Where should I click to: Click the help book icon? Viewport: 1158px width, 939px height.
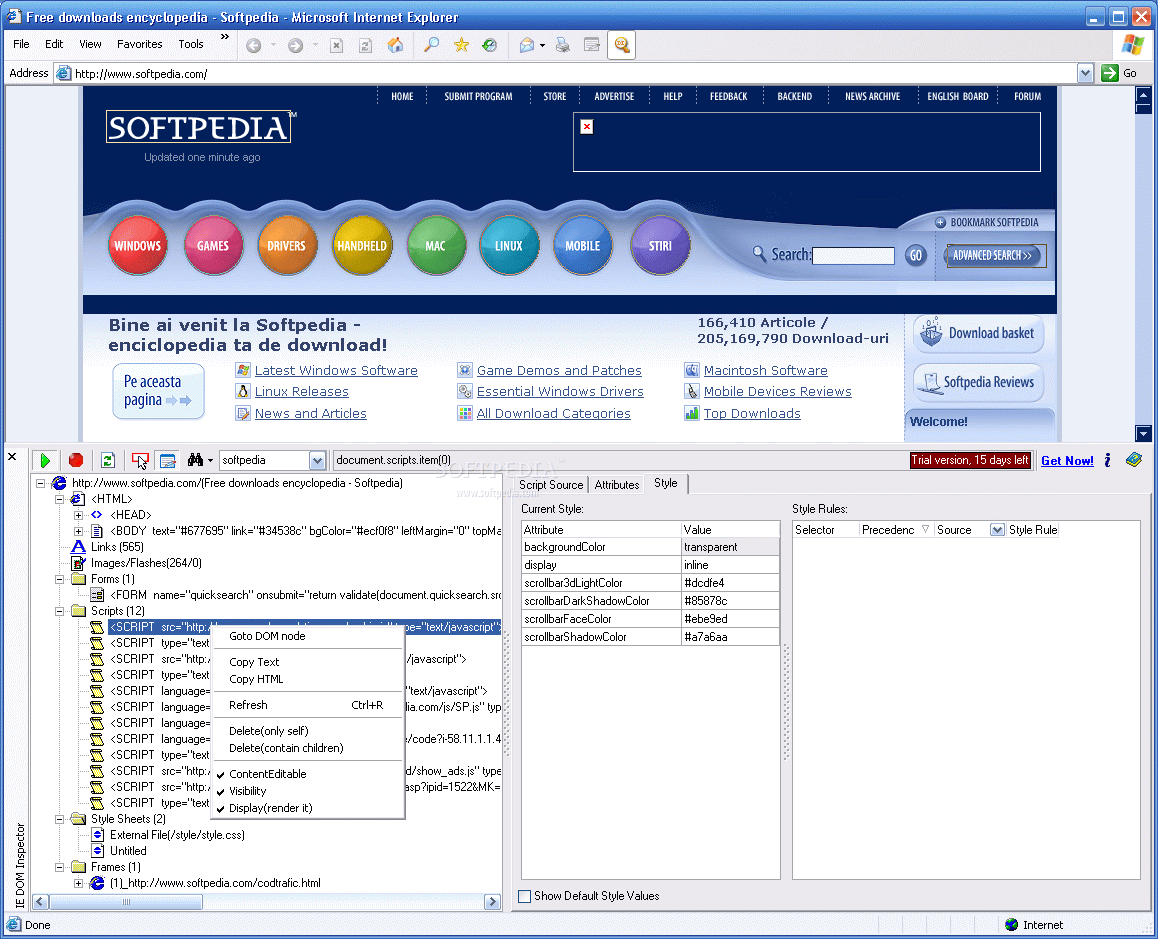1134,460
